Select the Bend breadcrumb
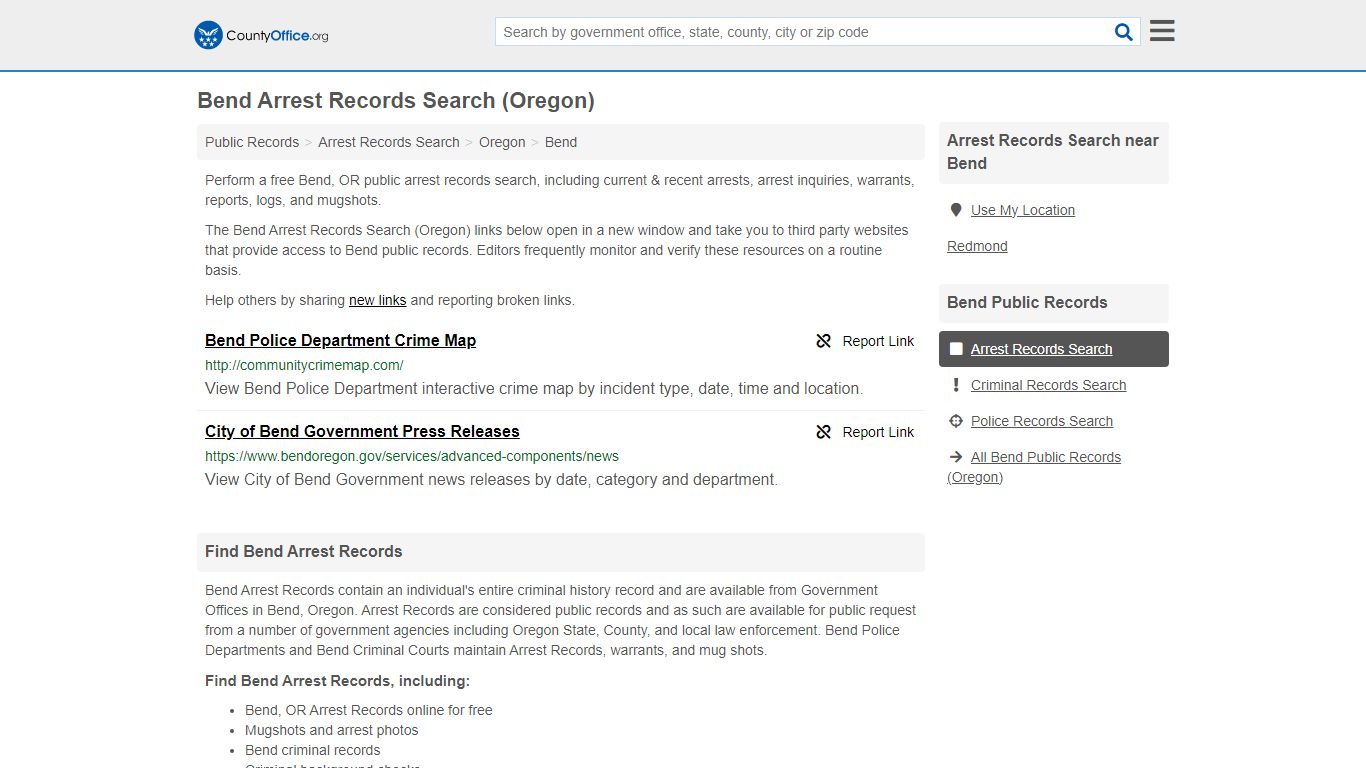Viewport: 1366px width, 768px height. pyautogui.click(x=561, y=142)
